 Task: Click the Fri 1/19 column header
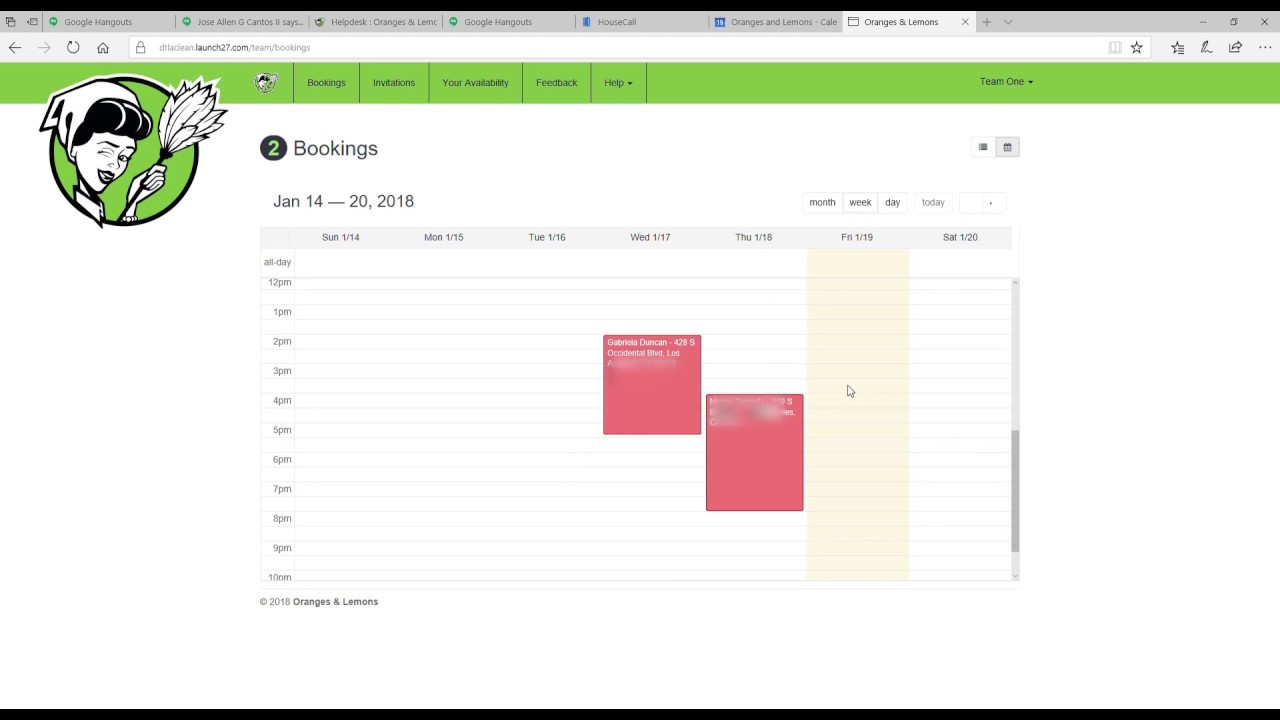coord(857,237)
